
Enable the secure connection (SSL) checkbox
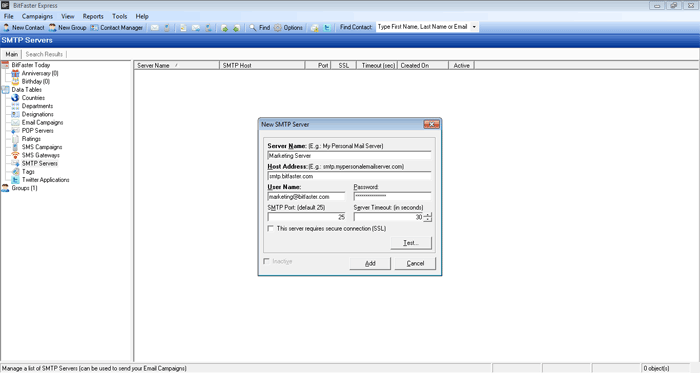click(271, 228)
